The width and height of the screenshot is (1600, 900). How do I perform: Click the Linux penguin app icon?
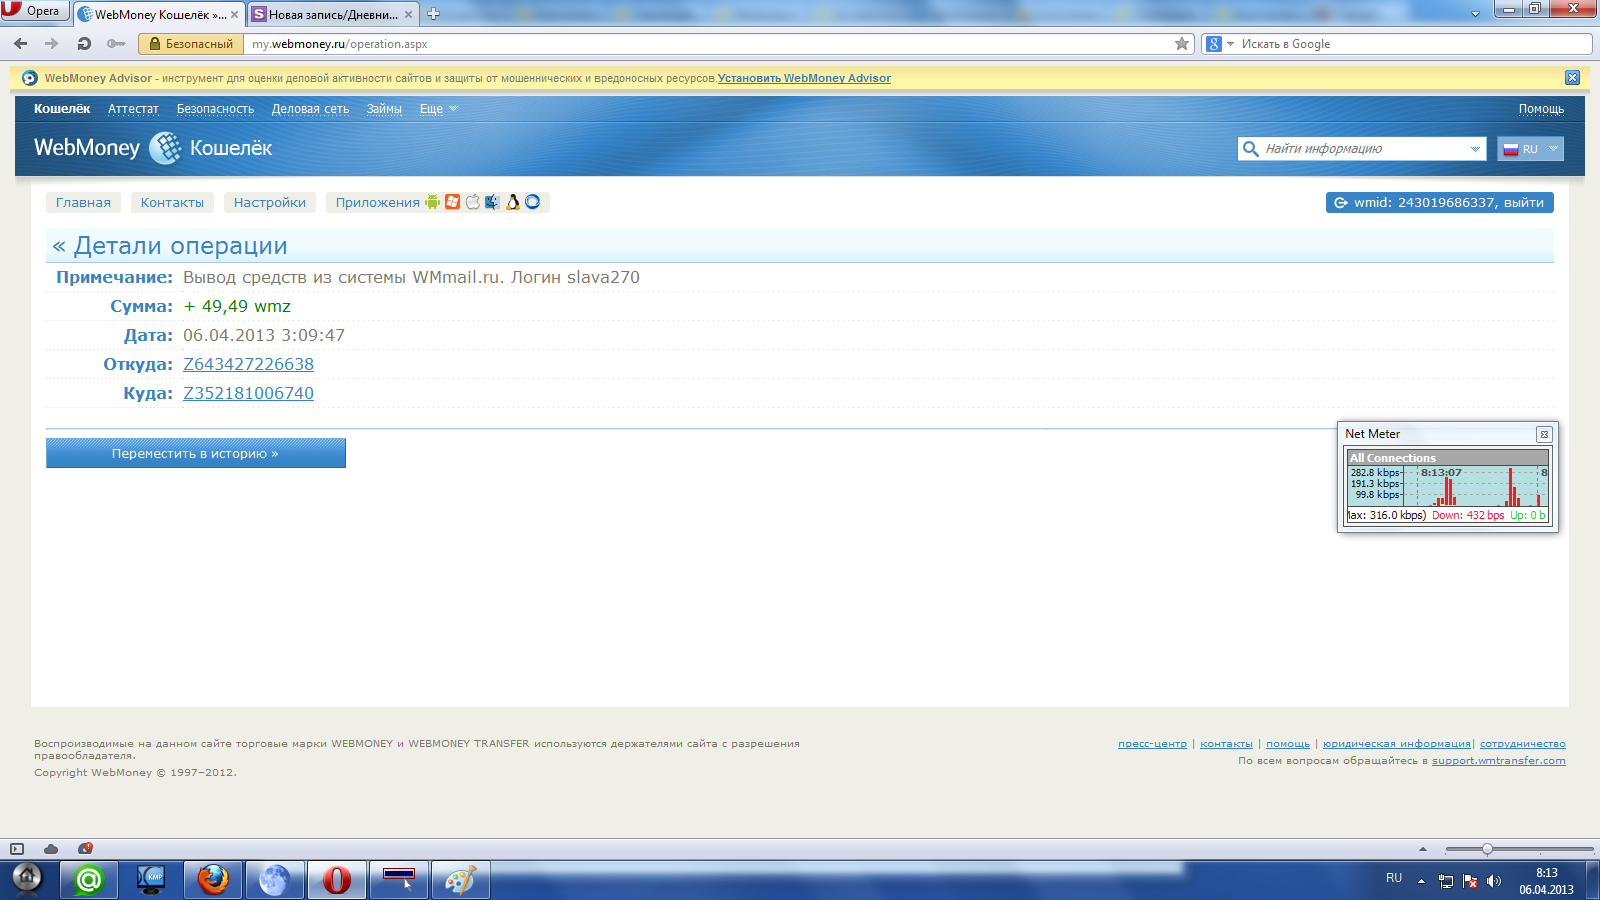coord(513,202)
